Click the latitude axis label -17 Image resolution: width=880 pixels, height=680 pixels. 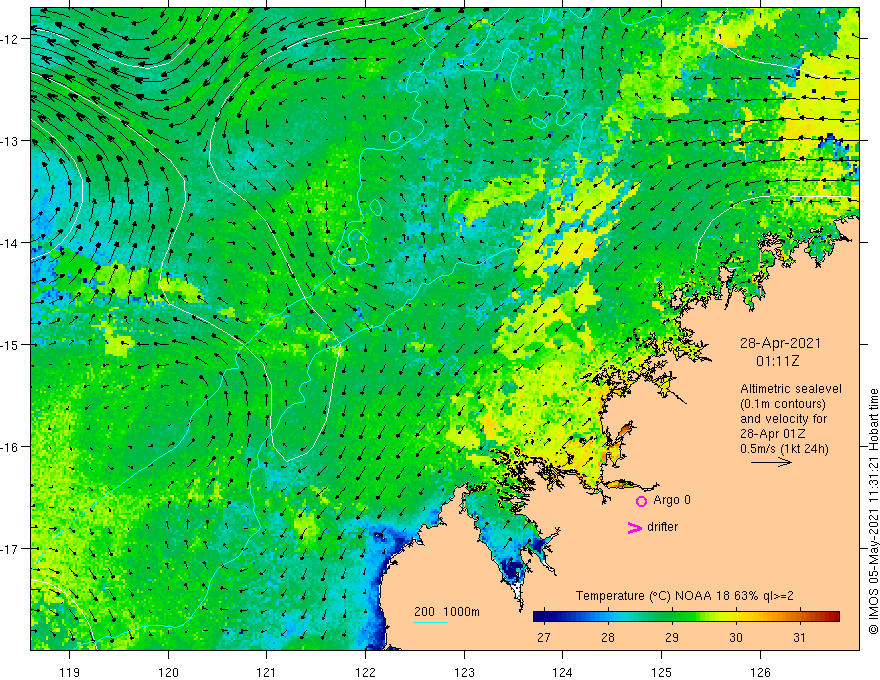11,549
